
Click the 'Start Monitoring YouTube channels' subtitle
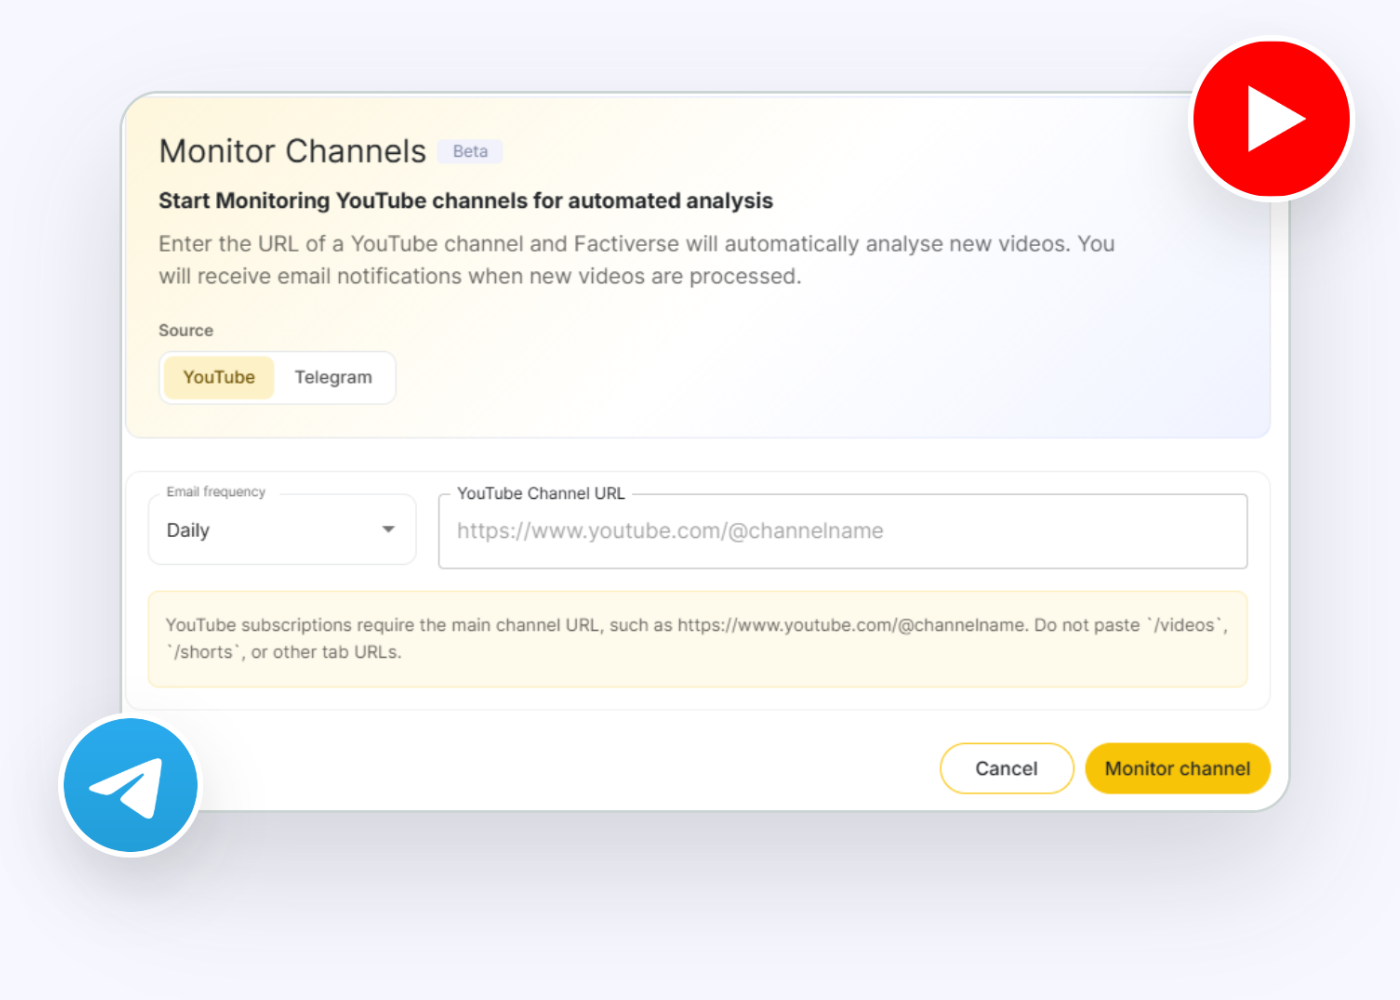tap(466, 200)
